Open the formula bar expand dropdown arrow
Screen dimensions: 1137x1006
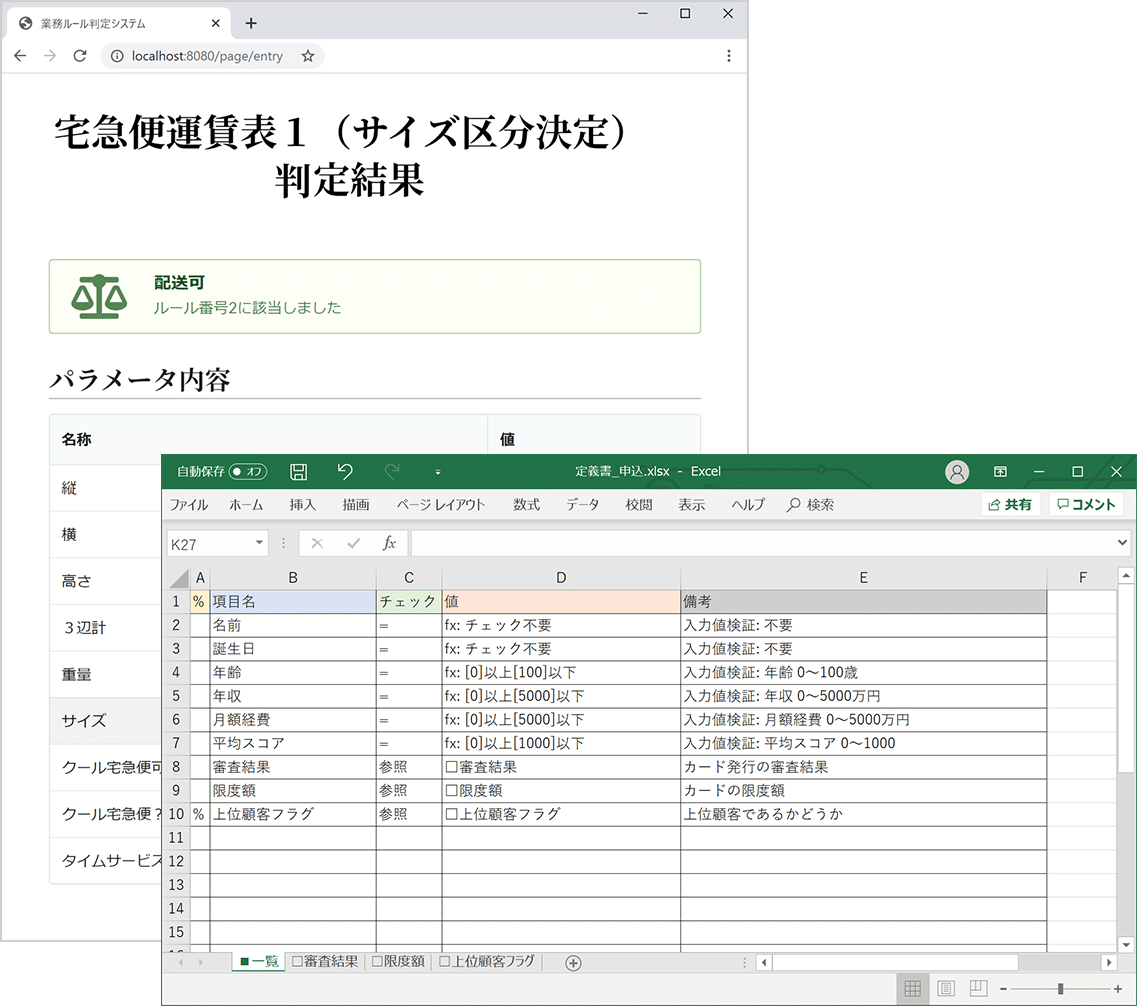1120,541
